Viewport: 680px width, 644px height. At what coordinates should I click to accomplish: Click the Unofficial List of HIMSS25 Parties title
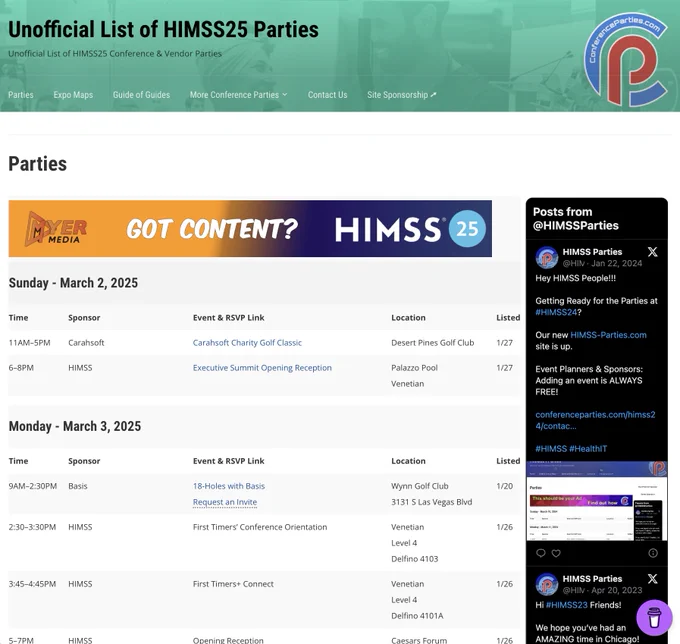pos(163,29)
